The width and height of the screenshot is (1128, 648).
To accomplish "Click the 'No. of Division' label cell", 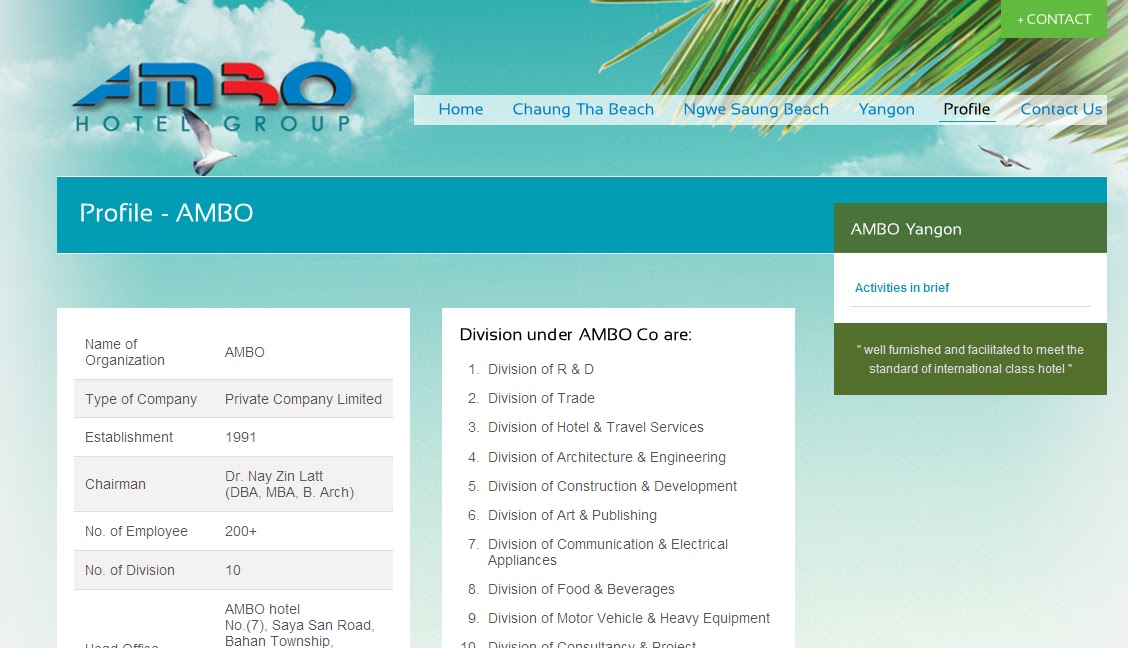I will [x=129, y=570].
